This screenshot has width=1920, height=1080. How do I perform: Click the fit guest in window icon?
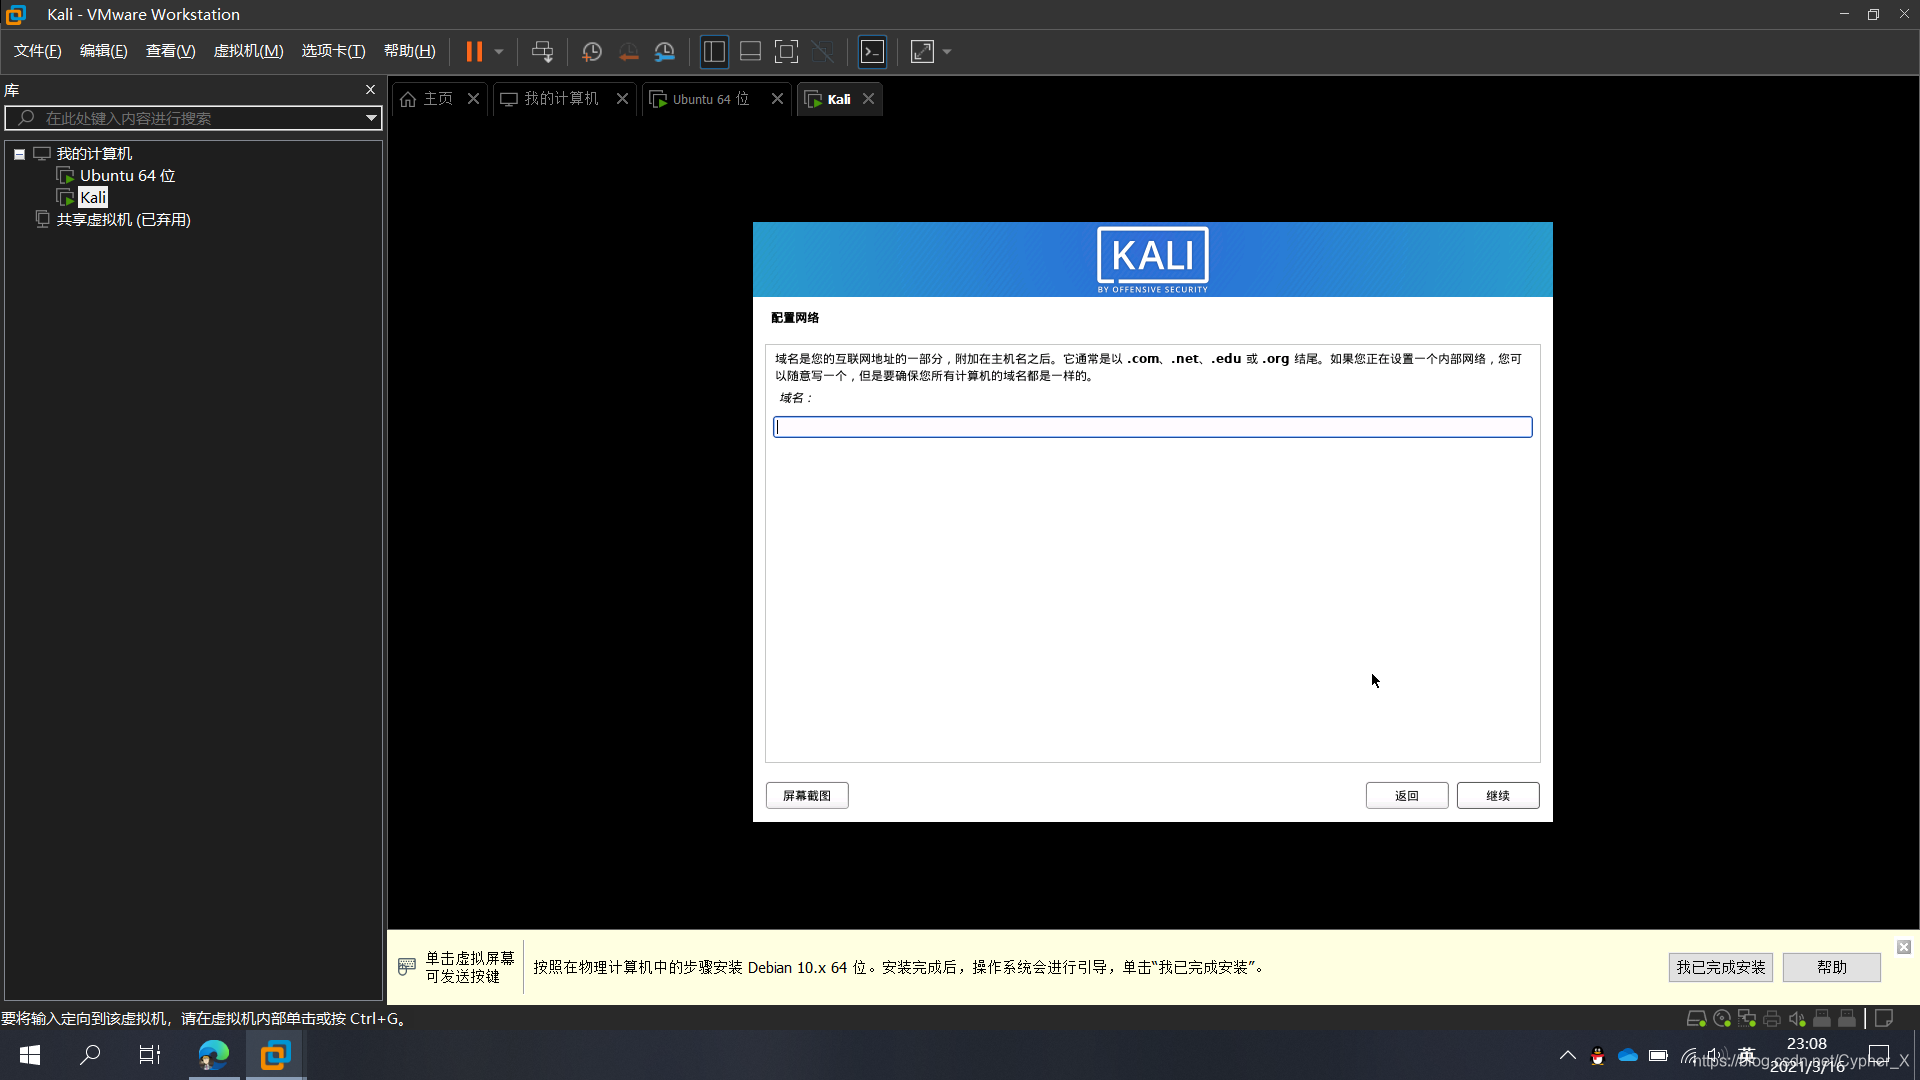pyautogui.click(x=922, y=51)
